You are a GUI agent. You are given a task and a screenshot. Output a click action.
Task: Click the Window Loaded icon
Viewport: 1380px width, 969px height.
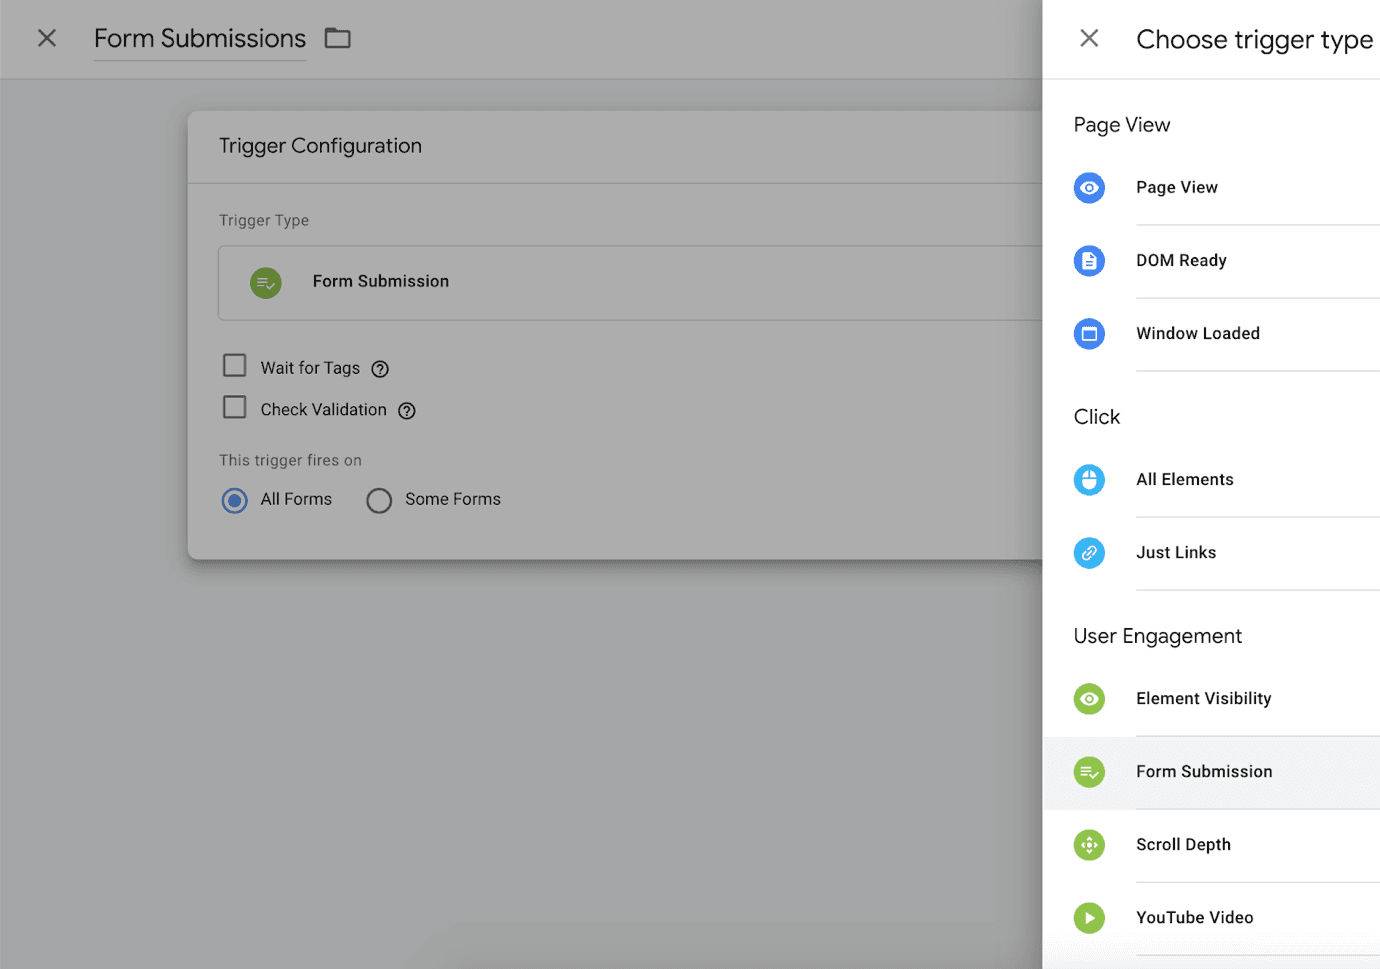(x=1089, y=334)
